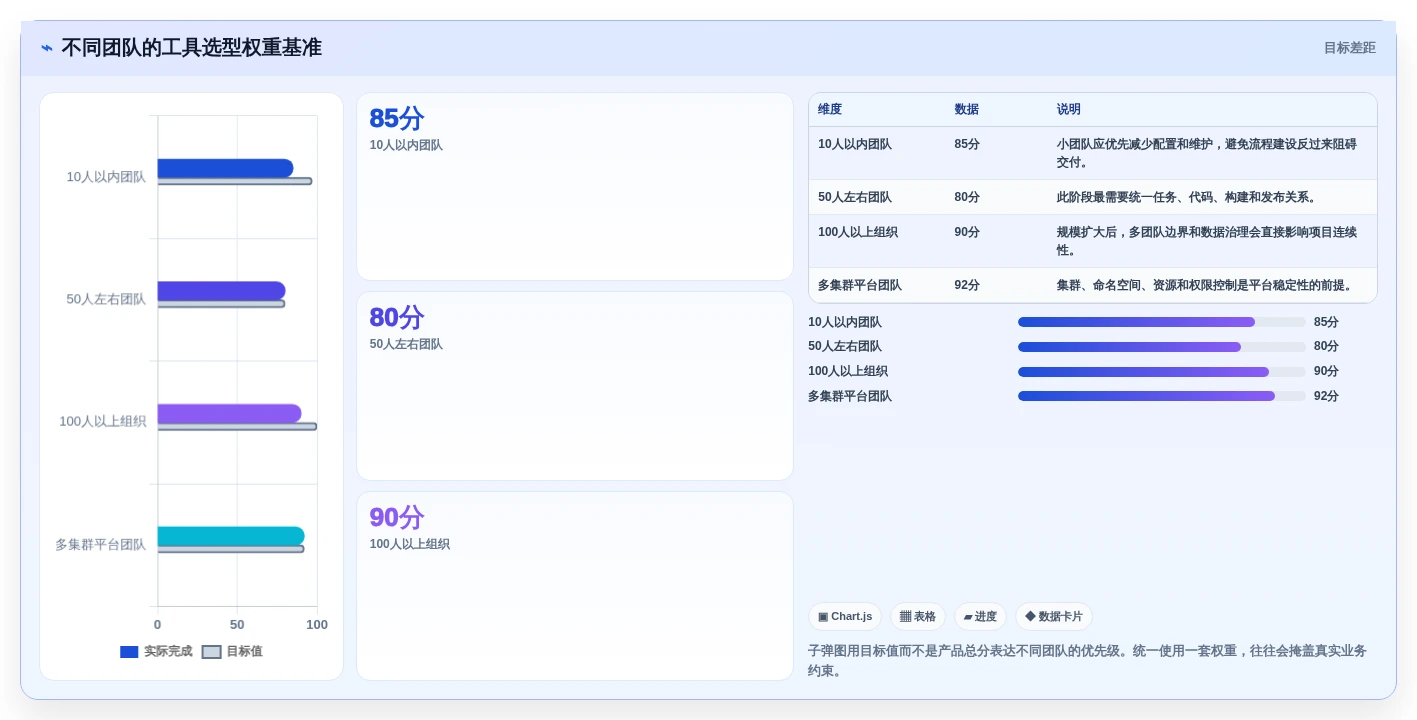
Task: Open the 90分 data card
Action: [x=575, y=586]
